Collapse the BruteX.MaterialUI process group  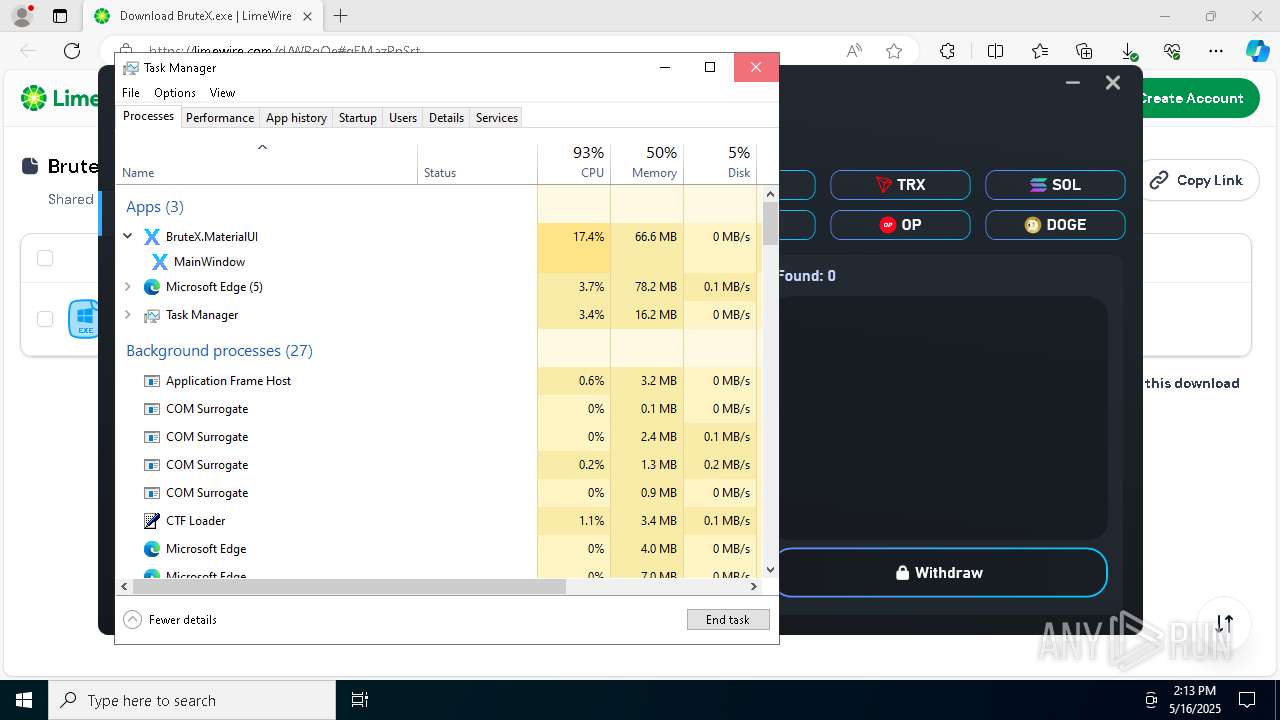coord(128,237)
